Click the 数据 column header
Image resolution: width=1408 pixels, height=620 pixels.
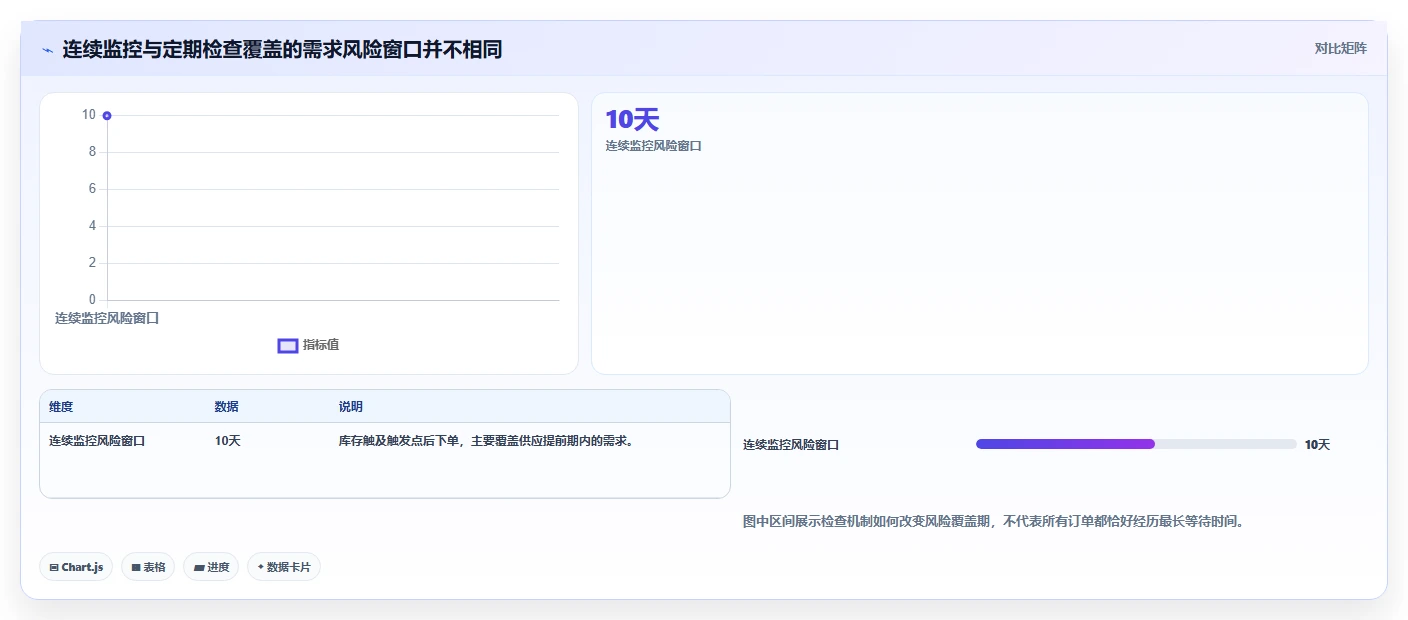(x=226, y=407)
